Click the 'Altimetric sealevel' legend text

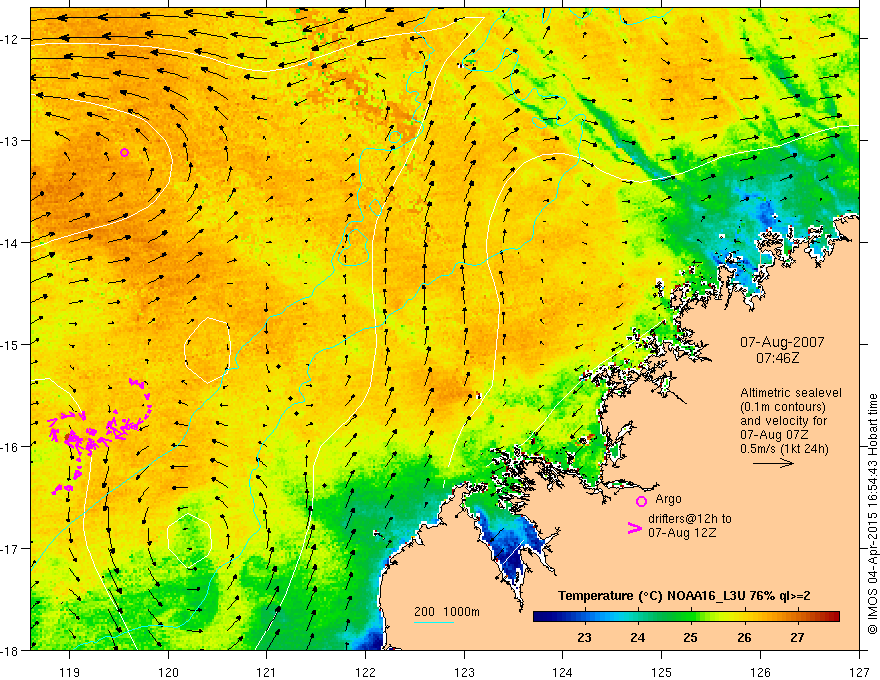pyautogui.click(x=791, y=393)
